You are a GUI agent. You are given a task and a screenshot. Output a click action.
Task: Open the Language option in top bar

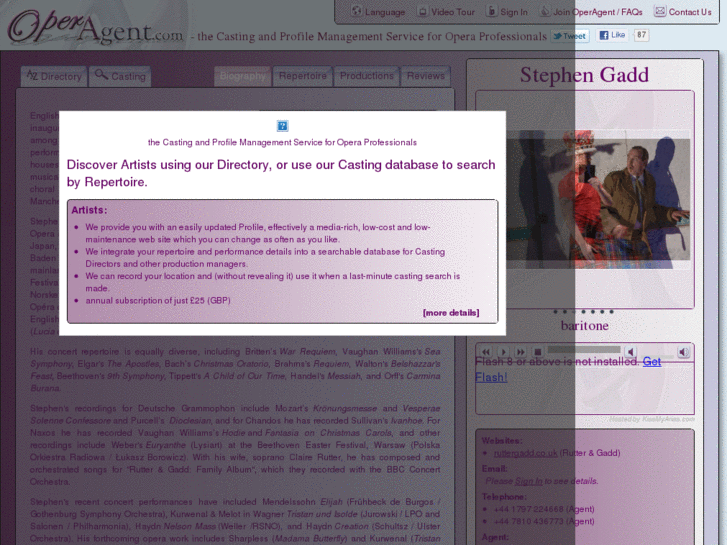click(385, 12)
